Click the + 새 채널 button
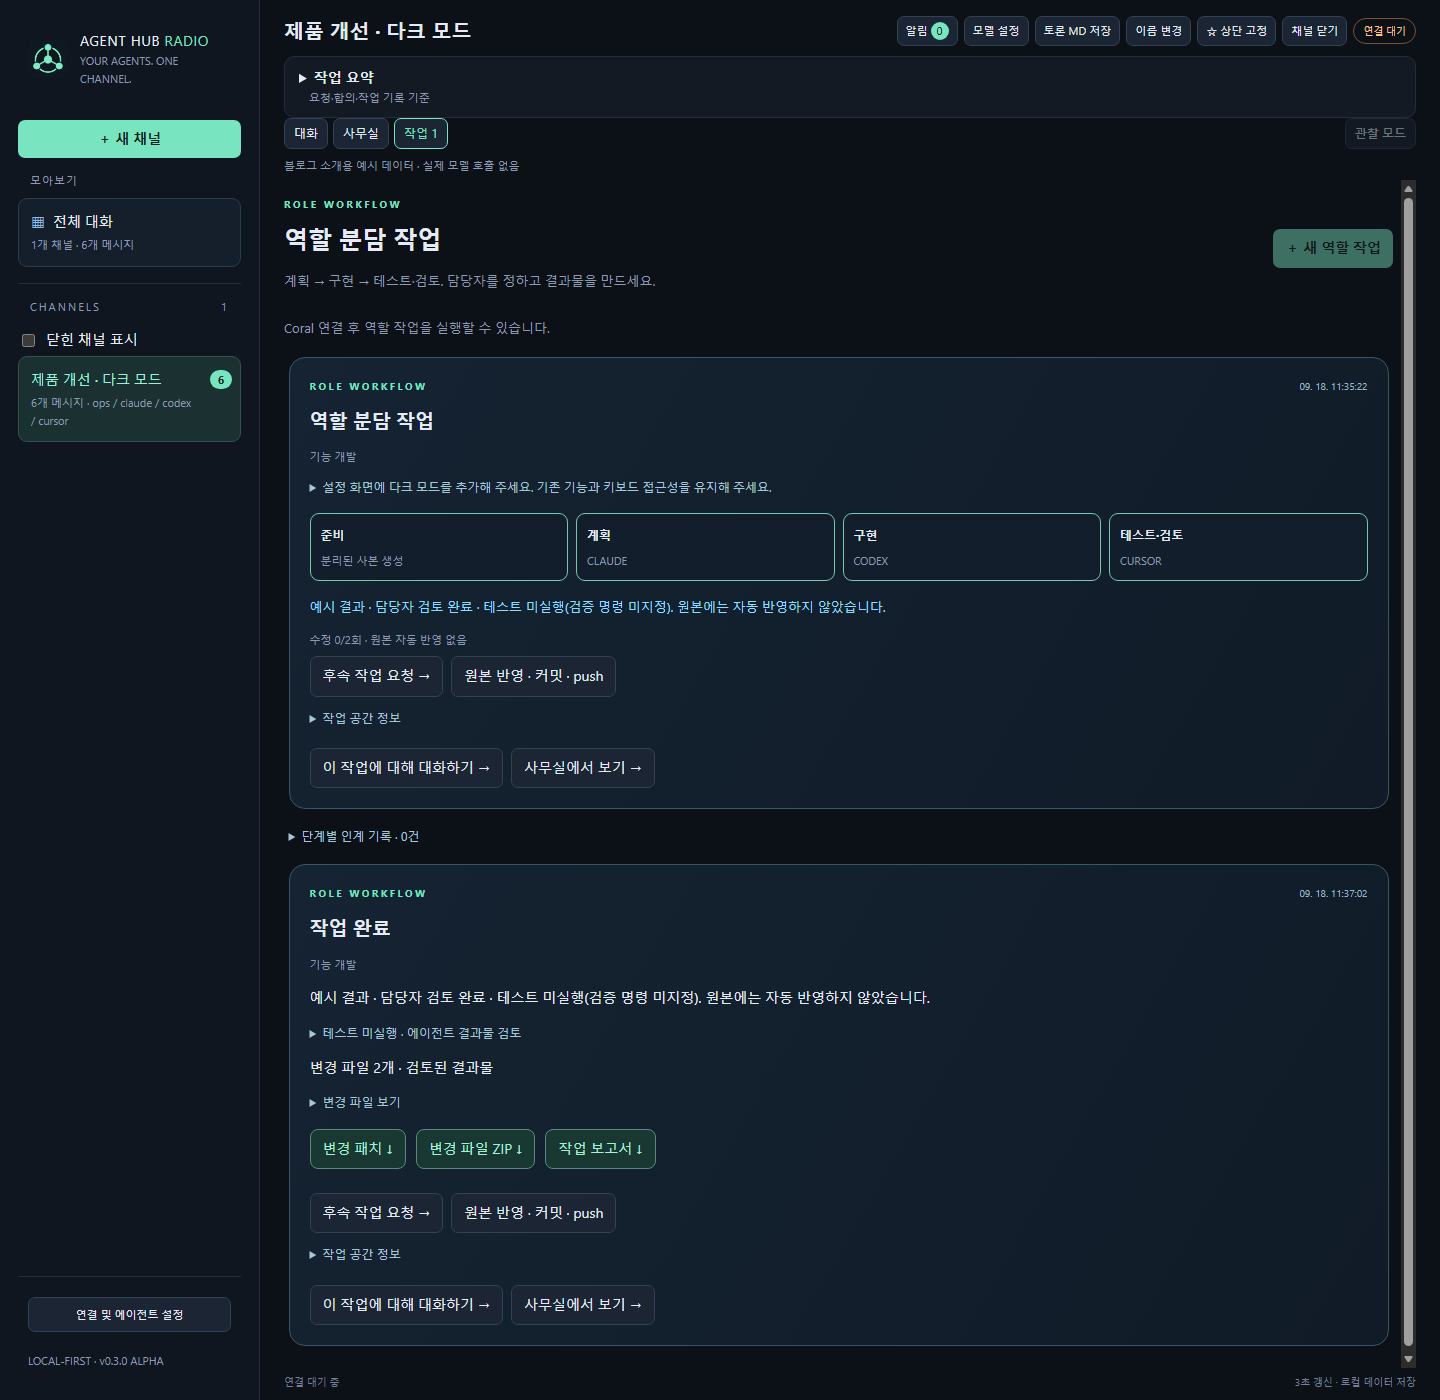1440x1400 pixels. [x=129, y=139]
